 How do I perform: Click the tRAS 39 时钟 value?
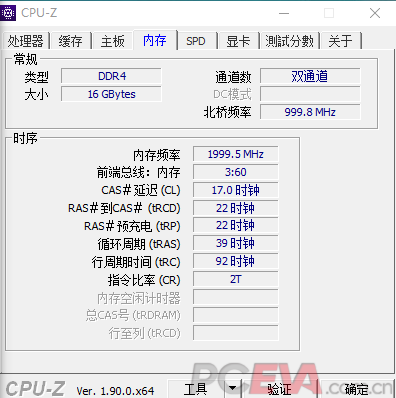(x=236, y=243)
